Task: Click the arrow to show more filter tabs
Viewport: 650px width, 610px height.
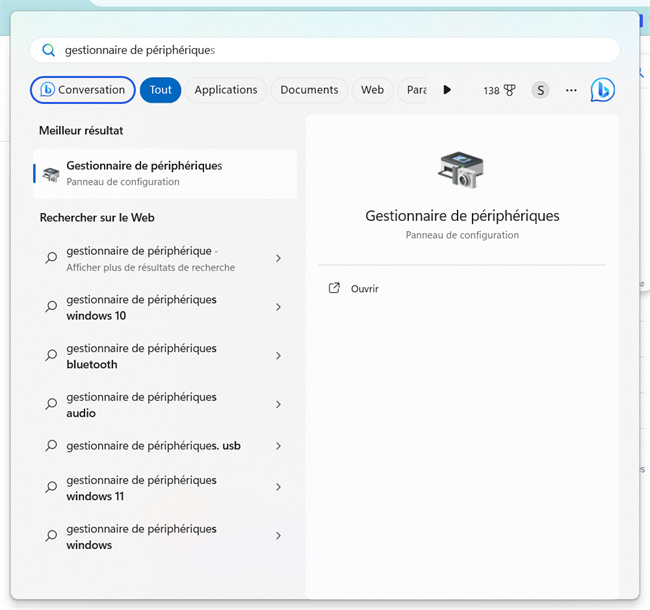Action: click(447, 90)
